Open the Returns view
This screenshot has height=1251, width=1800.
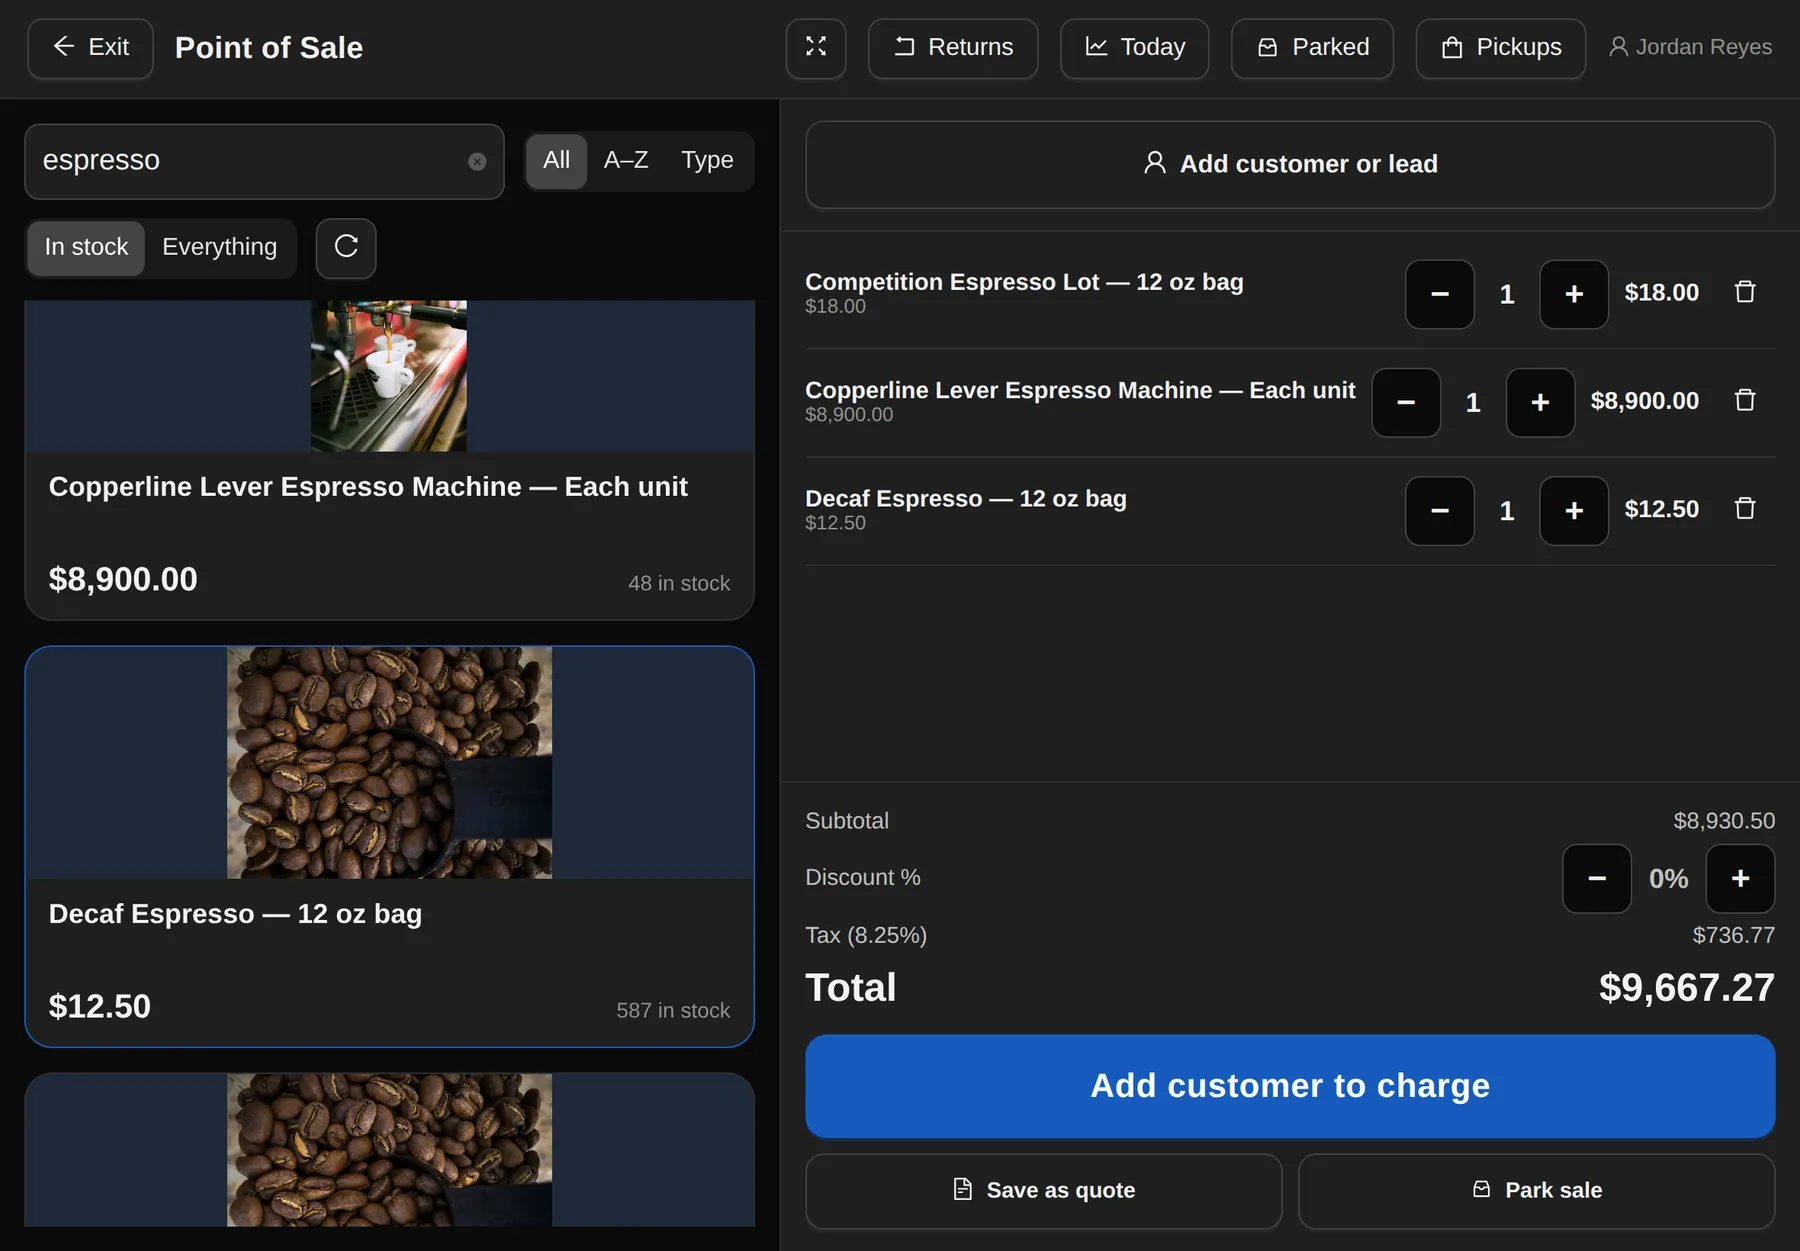(x=953, y=48)
